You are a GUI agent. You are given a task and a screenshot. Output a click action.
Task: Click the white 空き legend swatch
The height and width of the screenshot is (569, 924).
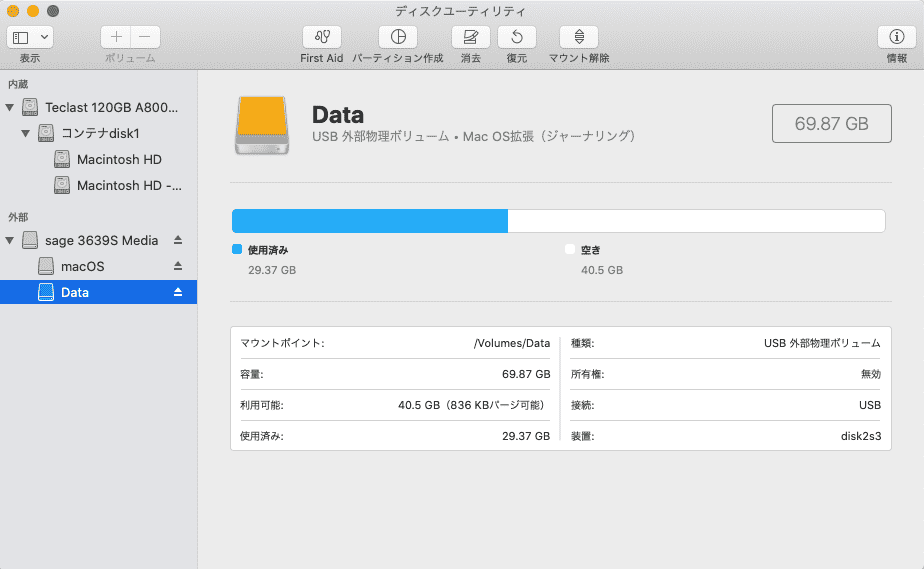pyautogui.click(x=570, y=249)
